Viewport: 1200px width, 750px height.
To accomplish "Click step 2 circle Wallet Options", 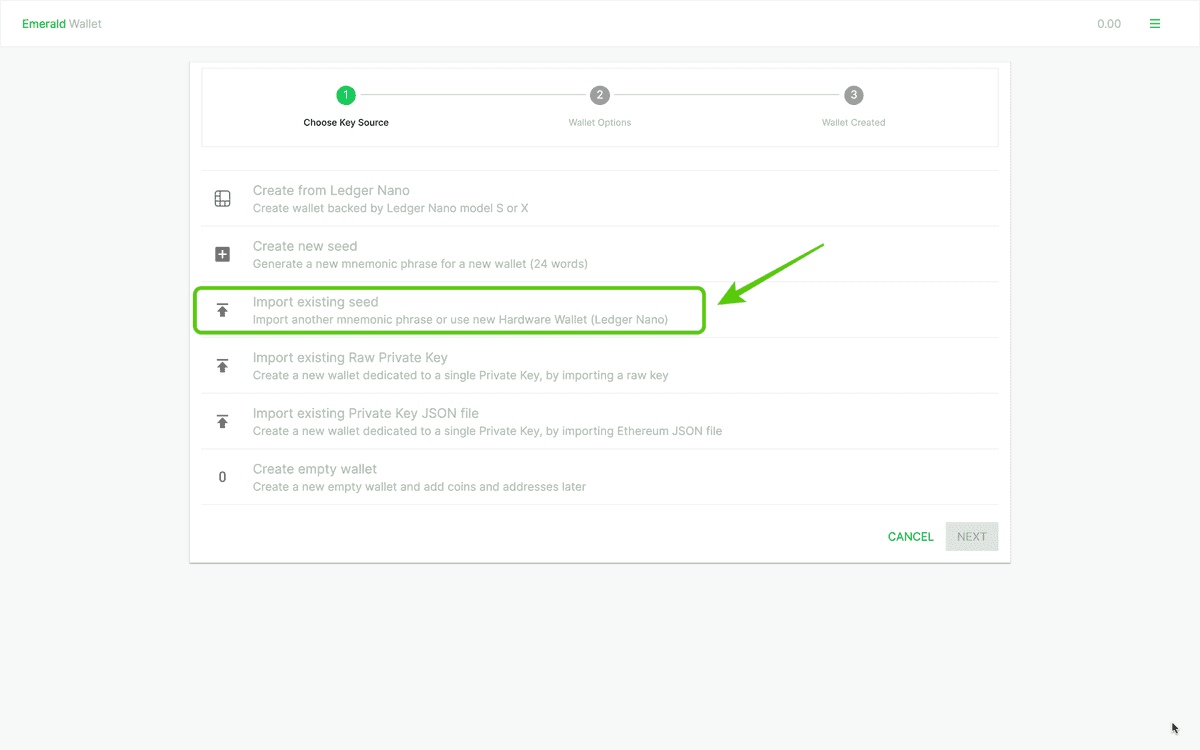I will pos(600,95).
